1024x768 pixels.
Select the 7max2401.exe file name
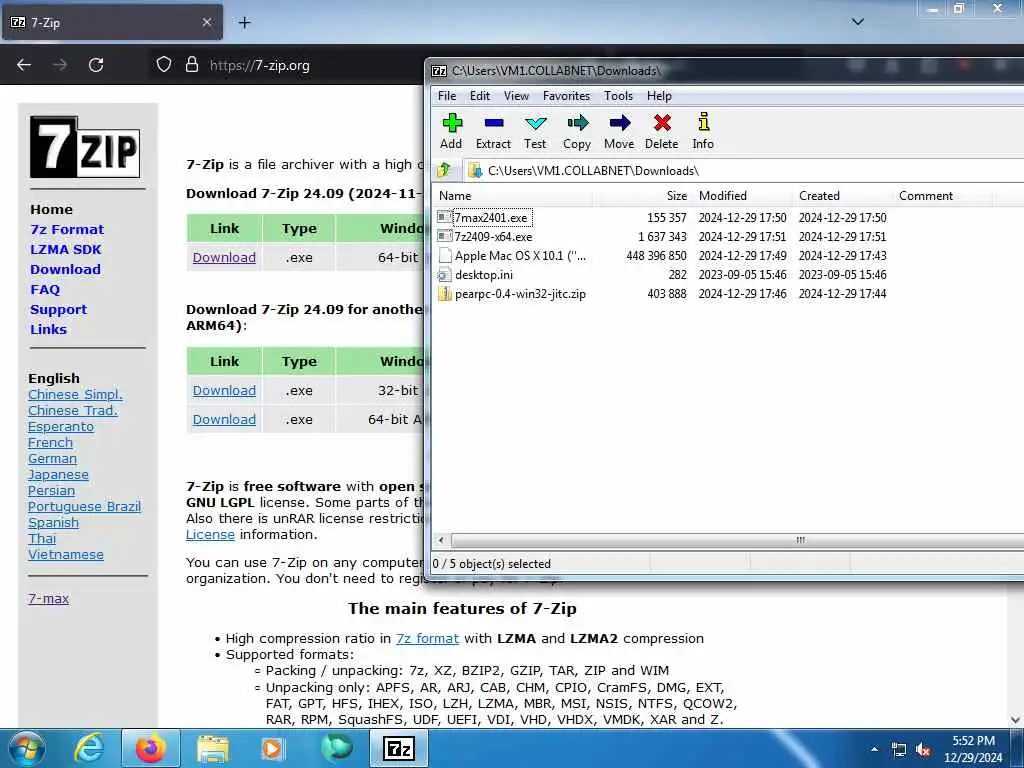tap(491, 217)
